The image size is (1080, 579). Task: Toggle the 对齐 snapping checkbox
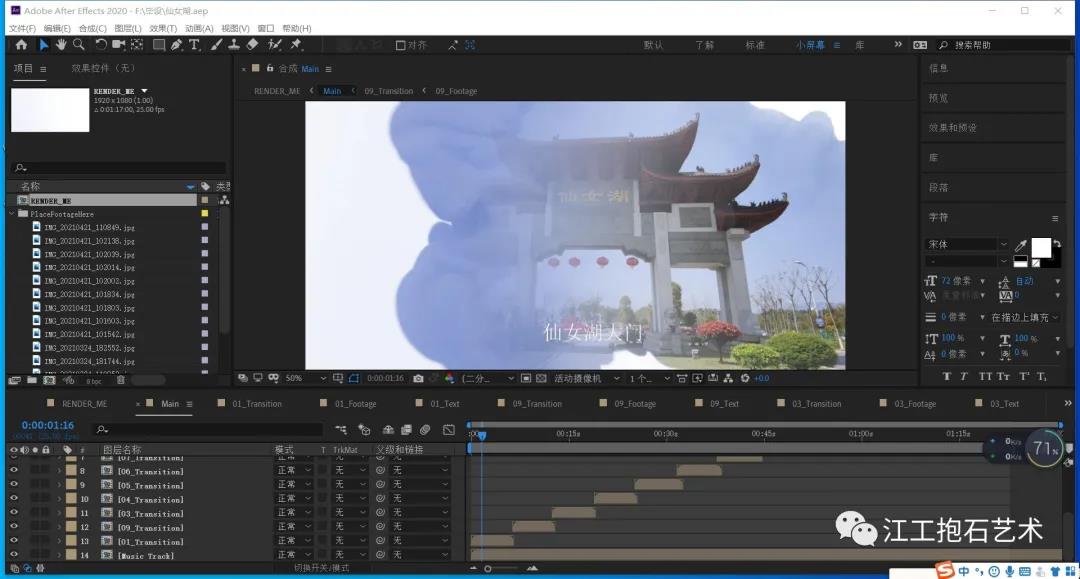point(400,45)
